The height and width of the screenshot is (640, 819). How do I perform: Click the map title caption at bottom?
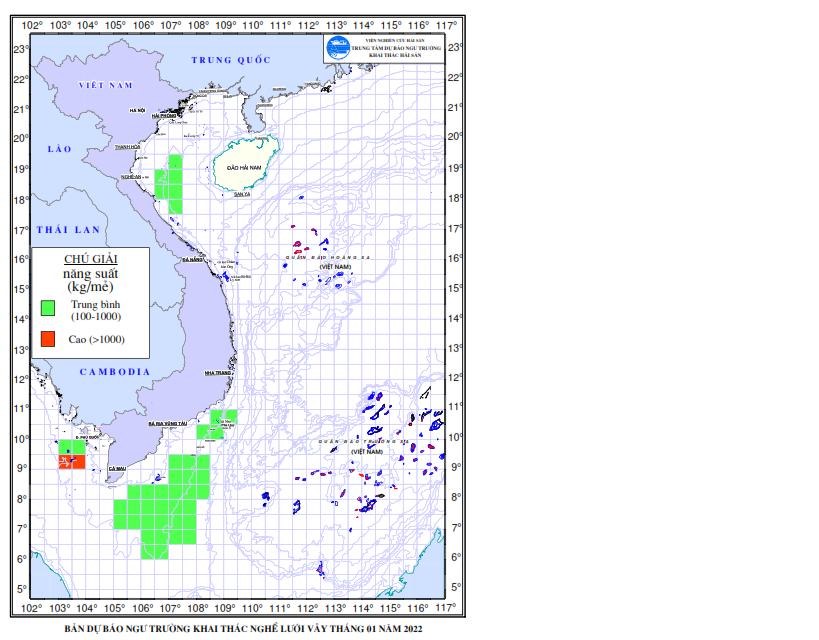[x=243, y=629]
